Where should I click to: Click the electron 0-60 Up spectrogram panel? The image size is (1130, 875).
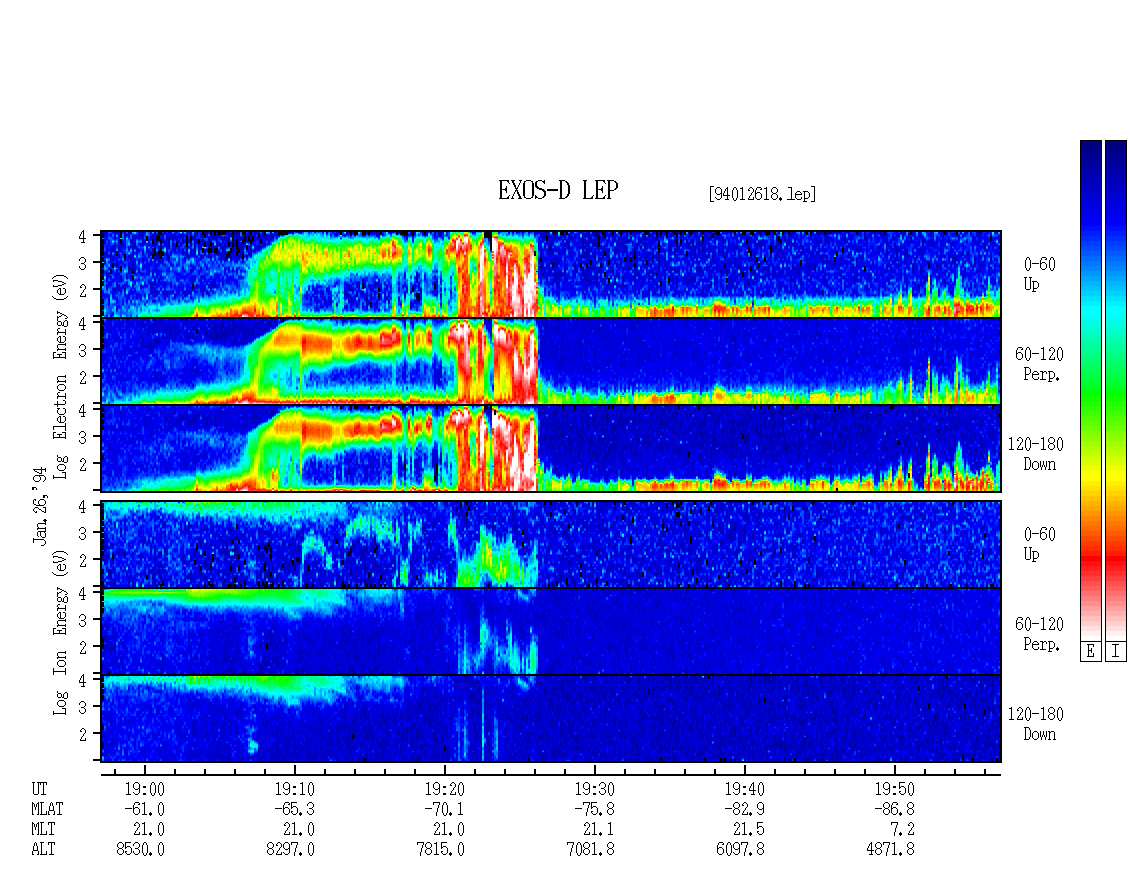551,274
